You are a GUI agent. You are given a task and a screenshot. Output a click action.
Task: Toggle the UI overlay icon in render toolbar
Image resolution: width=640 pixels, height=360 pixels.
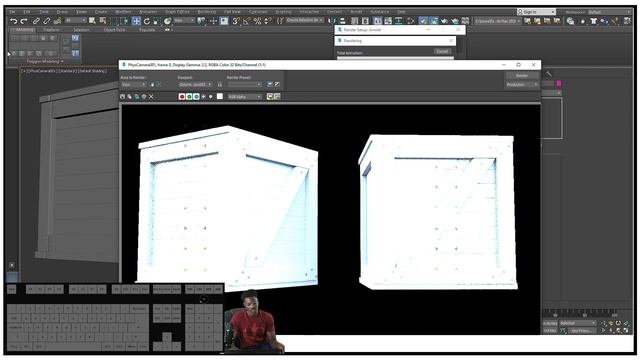269,97
